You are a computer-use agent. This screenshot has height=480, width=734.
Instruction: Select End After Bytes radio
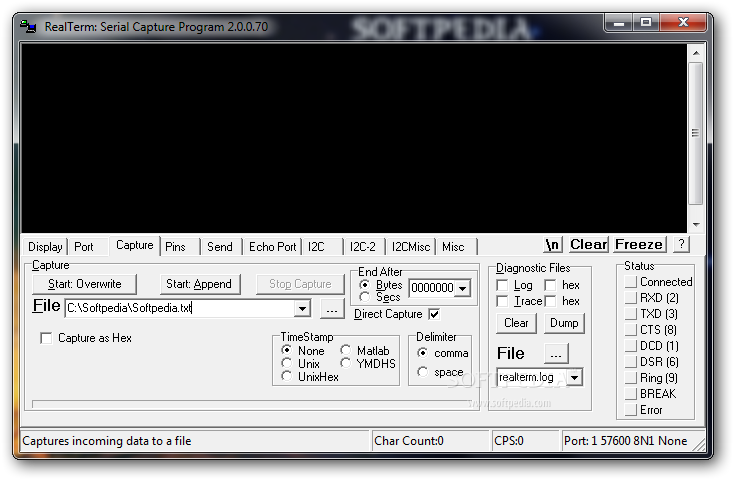pos(364,284)
